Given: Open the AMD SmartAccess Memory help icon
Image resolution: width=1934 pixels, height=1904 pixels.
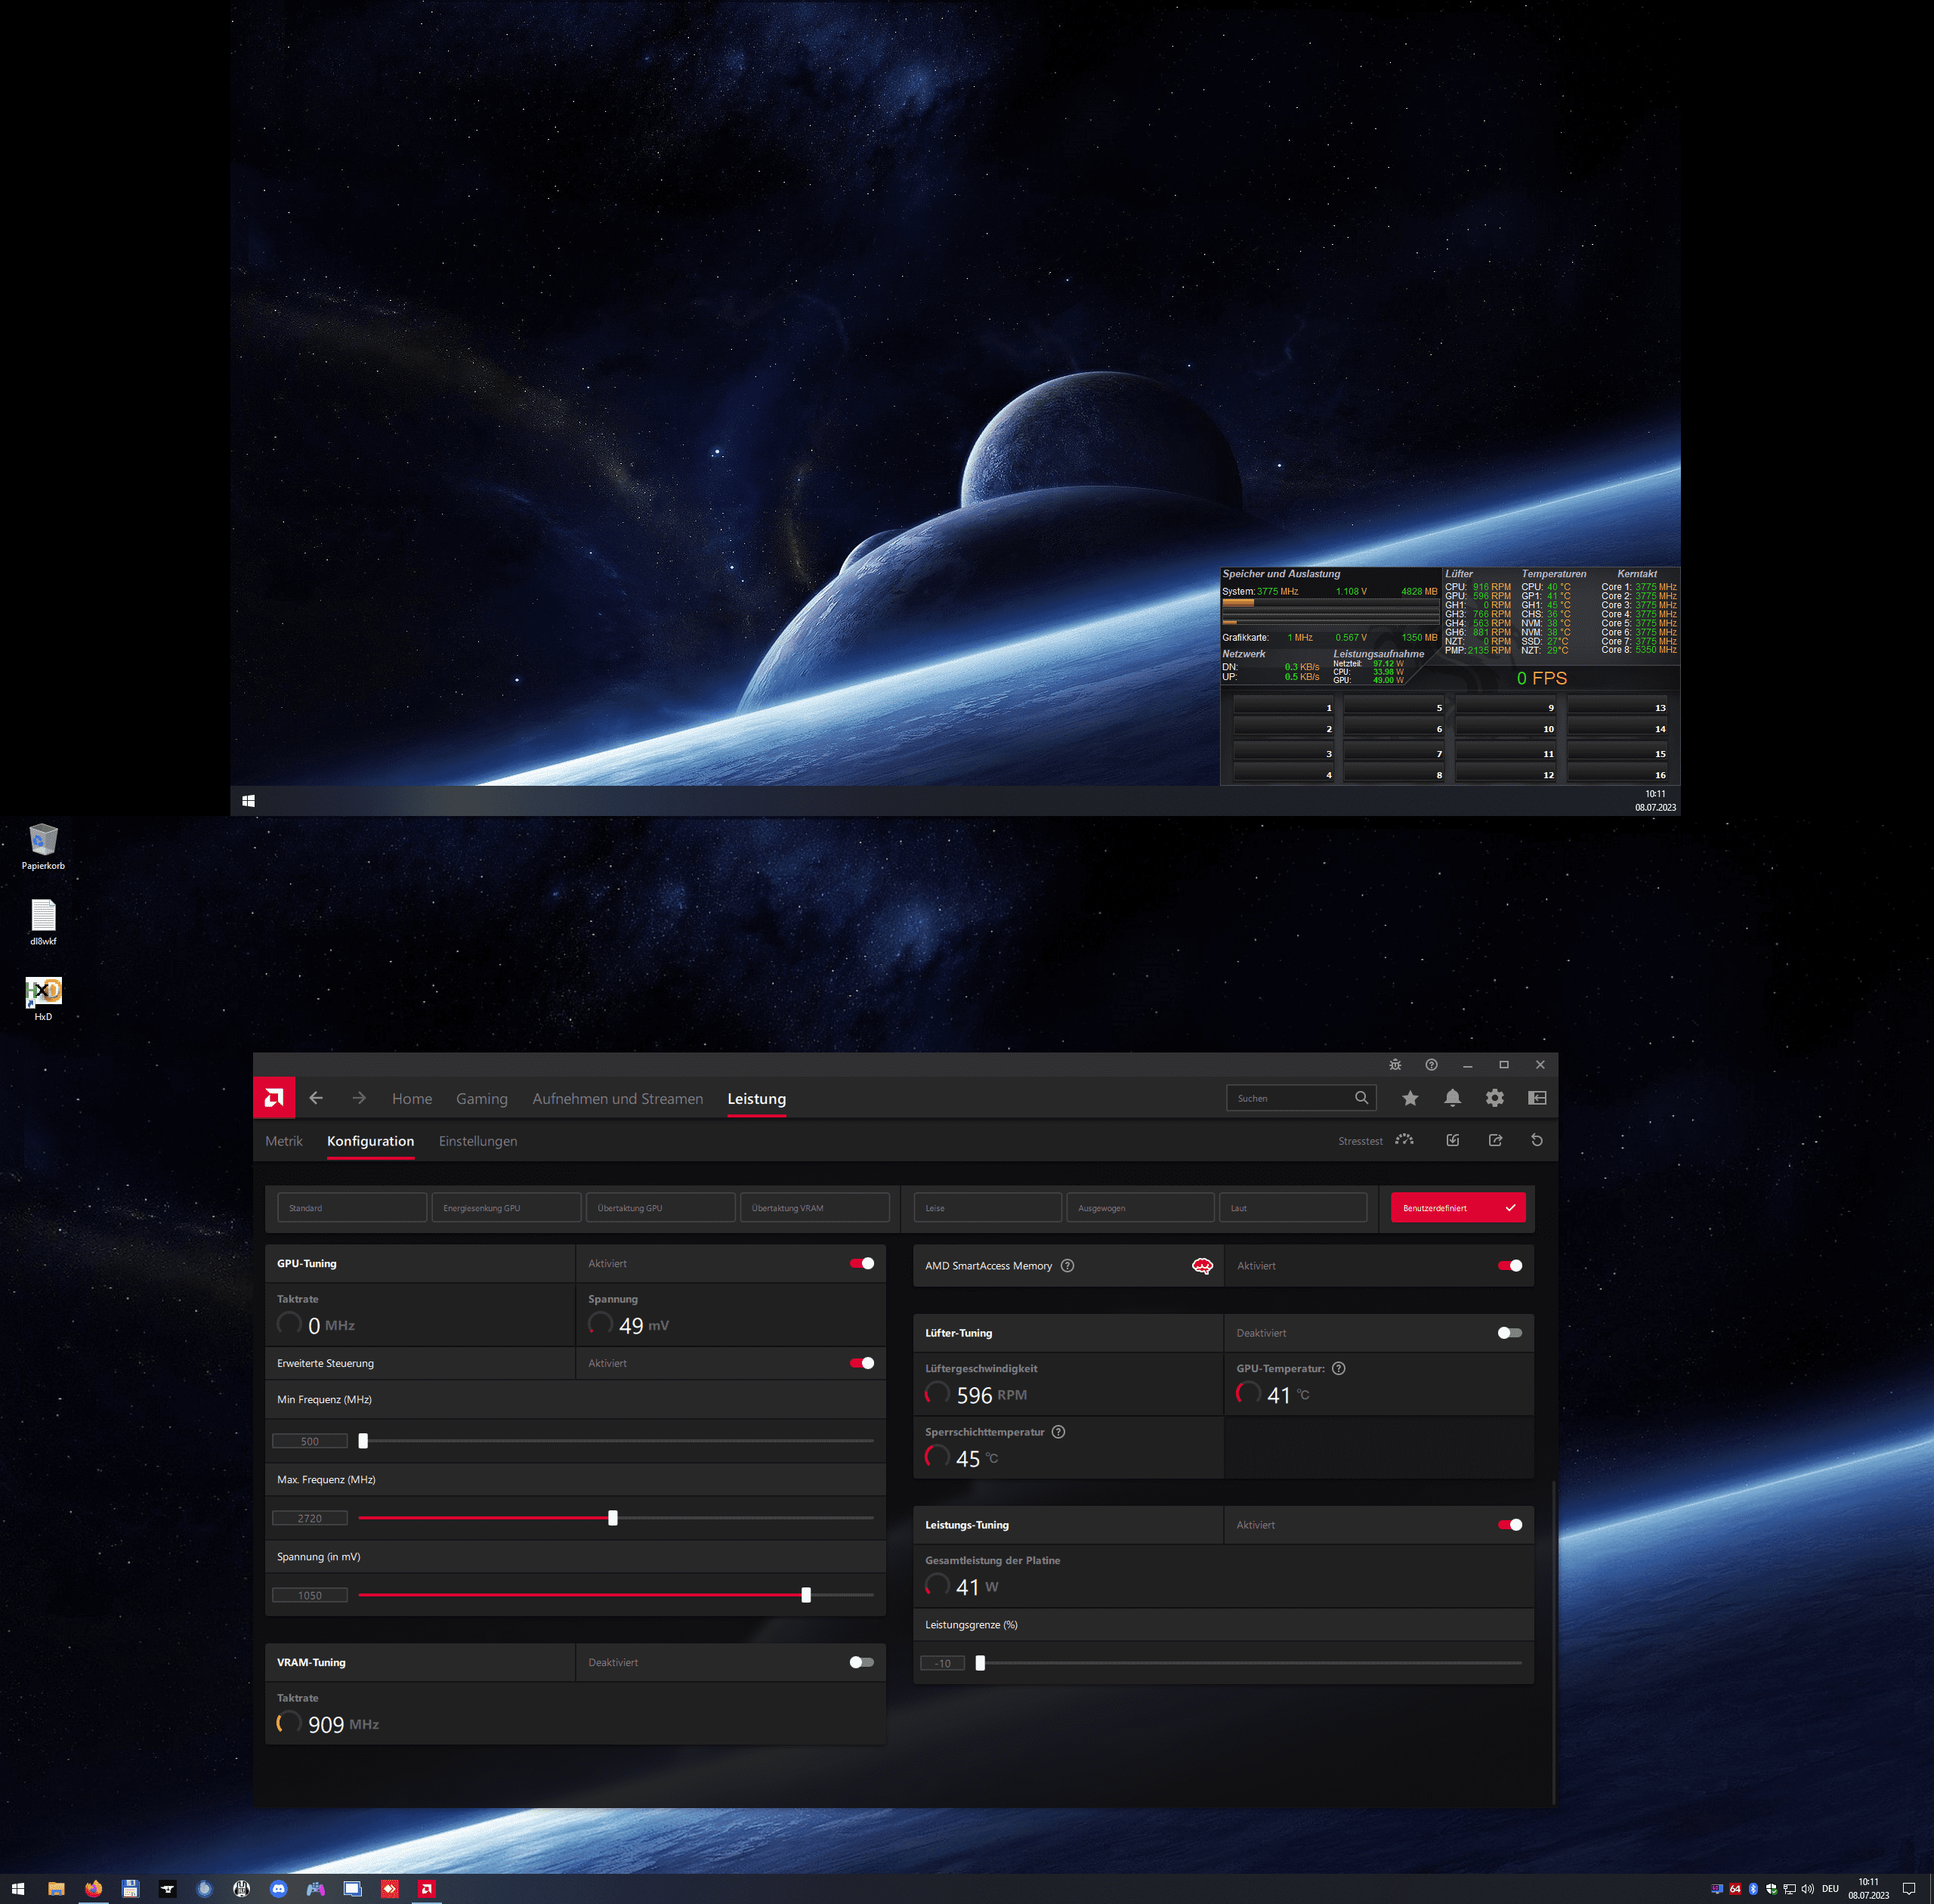Looking at the screenshot, I should pos(1067,1266).
